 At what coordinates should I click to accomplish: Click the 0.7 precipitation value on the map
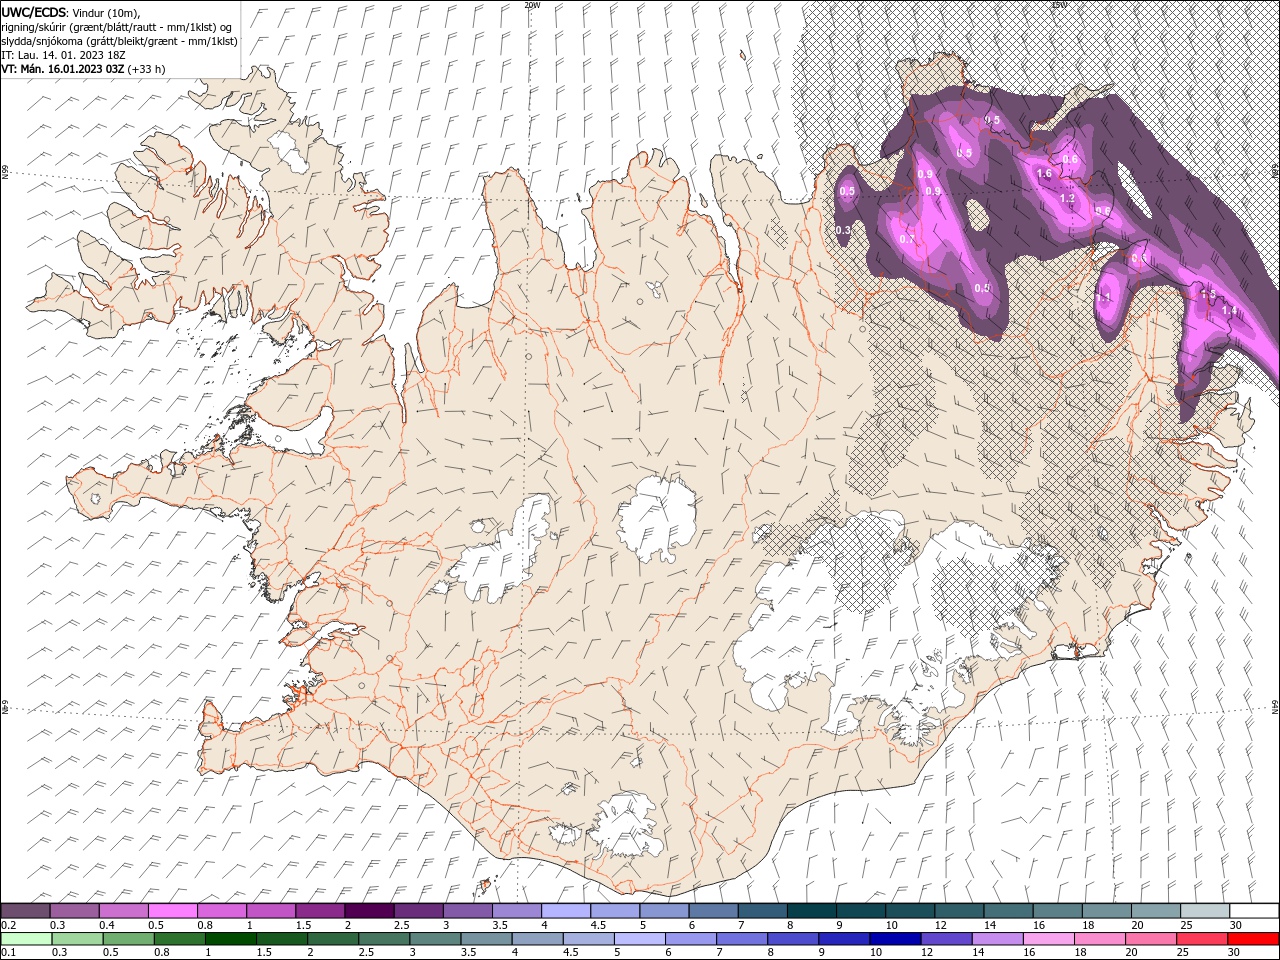pyautogui.click(x=907, y=239)
